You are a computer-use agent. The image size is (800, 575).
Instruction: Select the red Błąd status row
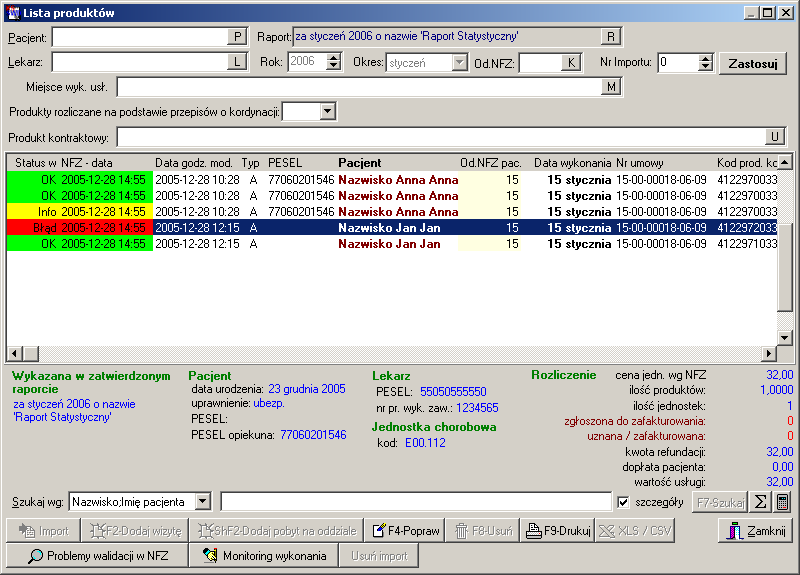[x=392, y=228]
